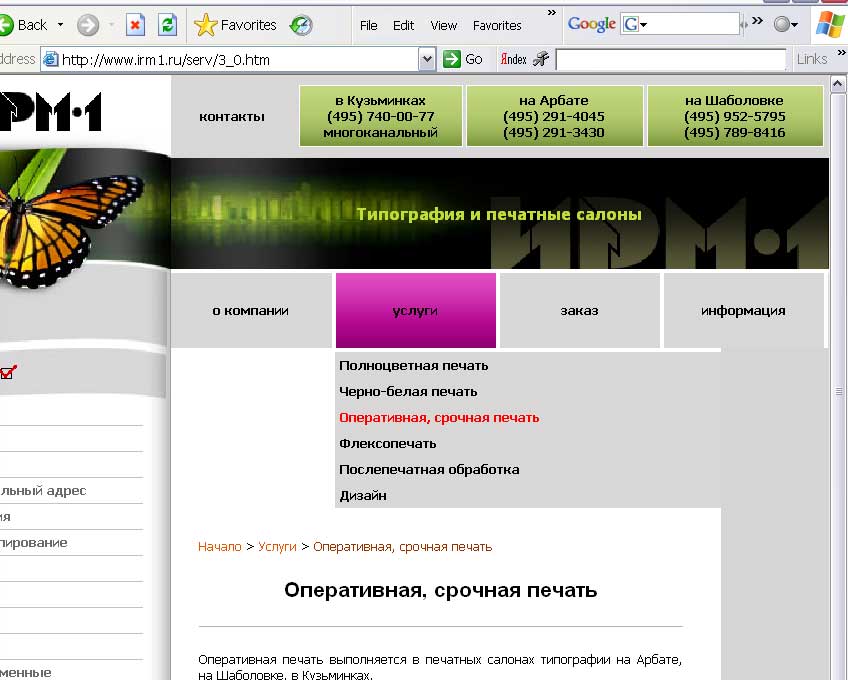
Task: Open Favorites star button
Action: (x=236, y=25)
